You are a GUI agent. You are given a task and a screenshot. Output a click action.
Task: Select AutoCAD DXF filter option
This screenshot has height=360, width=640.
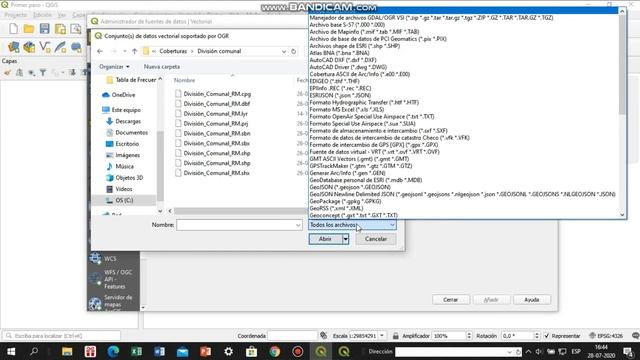[x=343, y=60]
